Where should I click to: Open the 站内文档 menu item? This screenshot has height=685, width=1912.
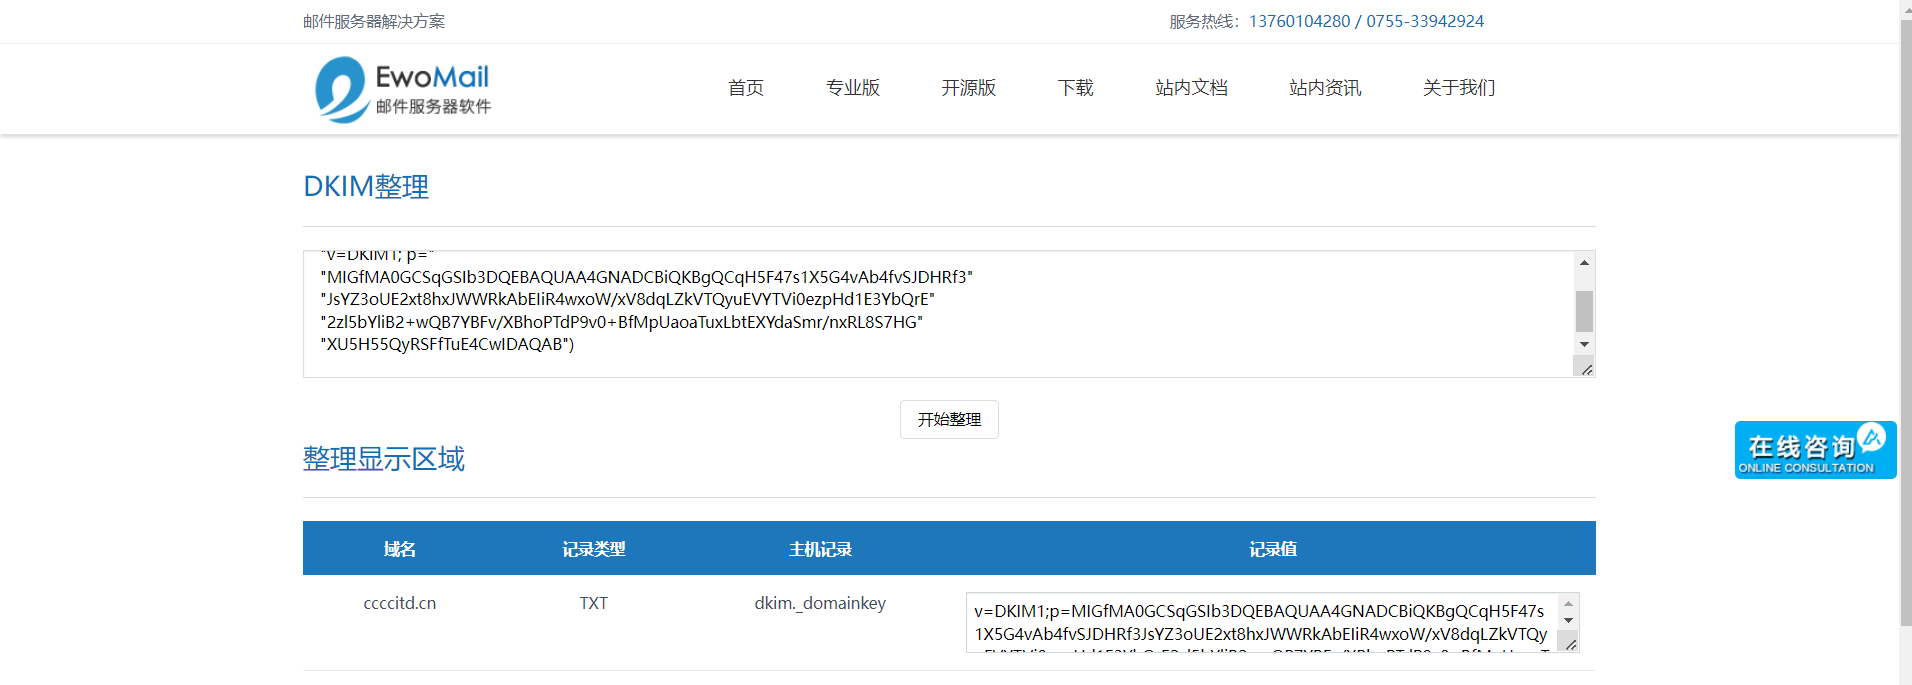click(x=1191, y=88)
